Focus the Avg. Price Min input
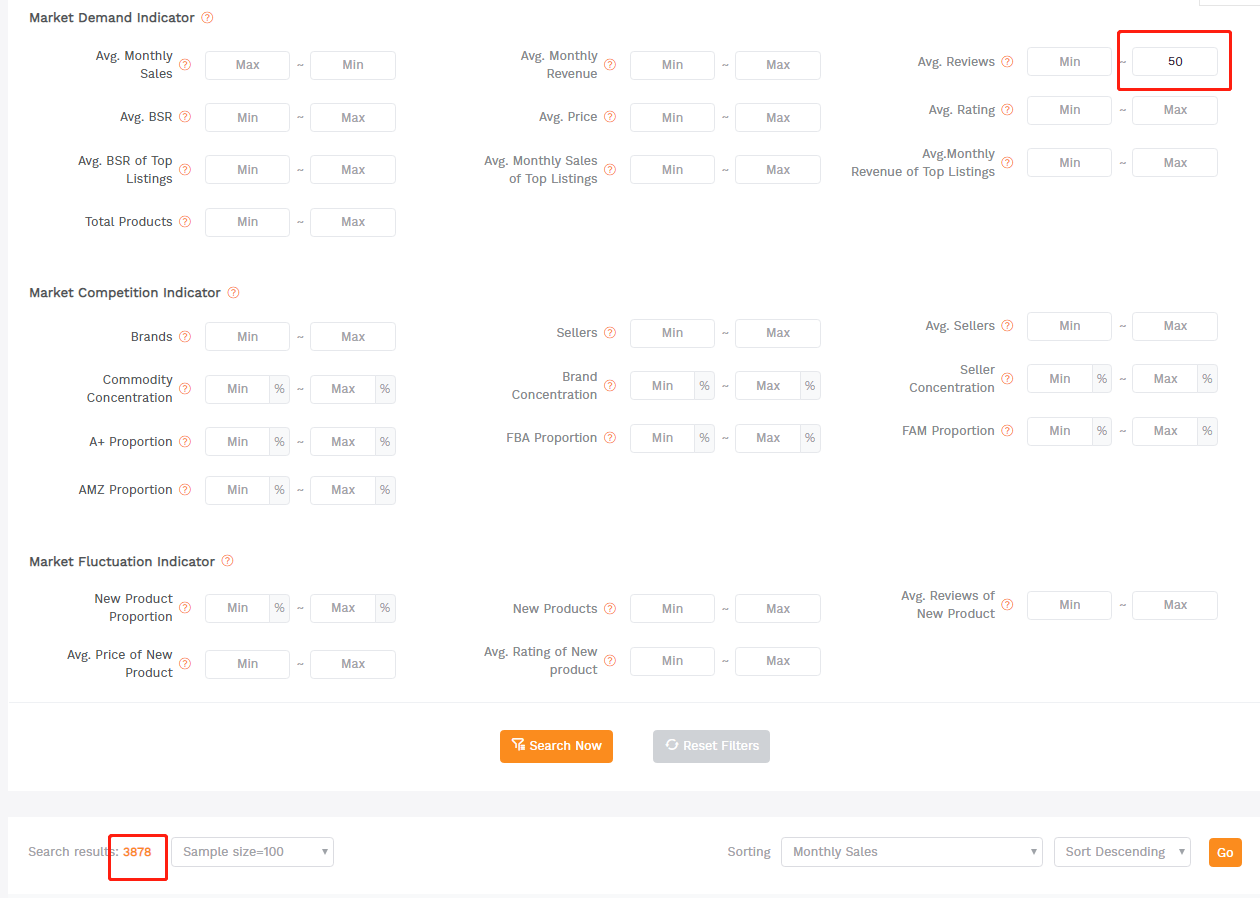Viewport: 1260px width, 898px height. click(672, 118)
